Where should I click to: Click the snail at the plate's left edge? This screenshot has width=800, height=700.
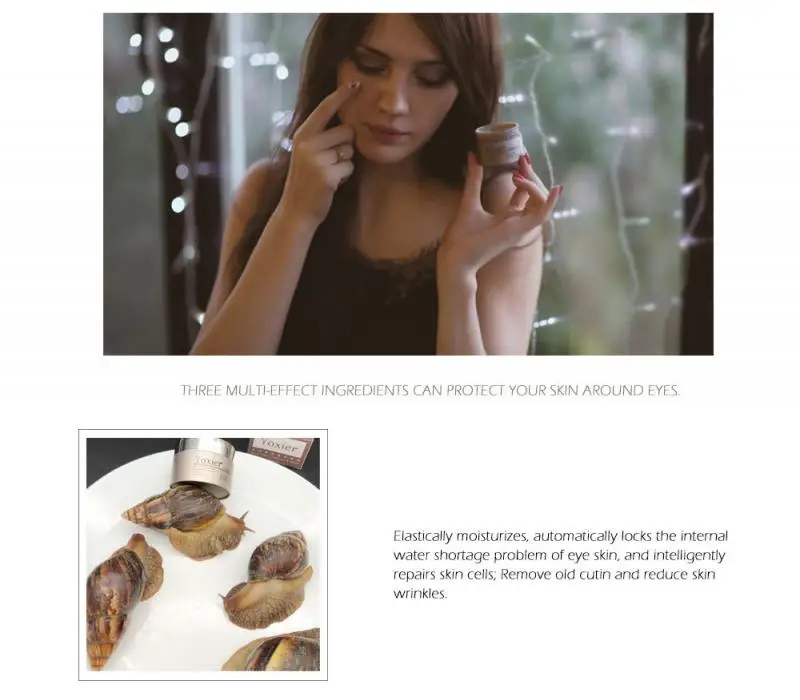120,599
